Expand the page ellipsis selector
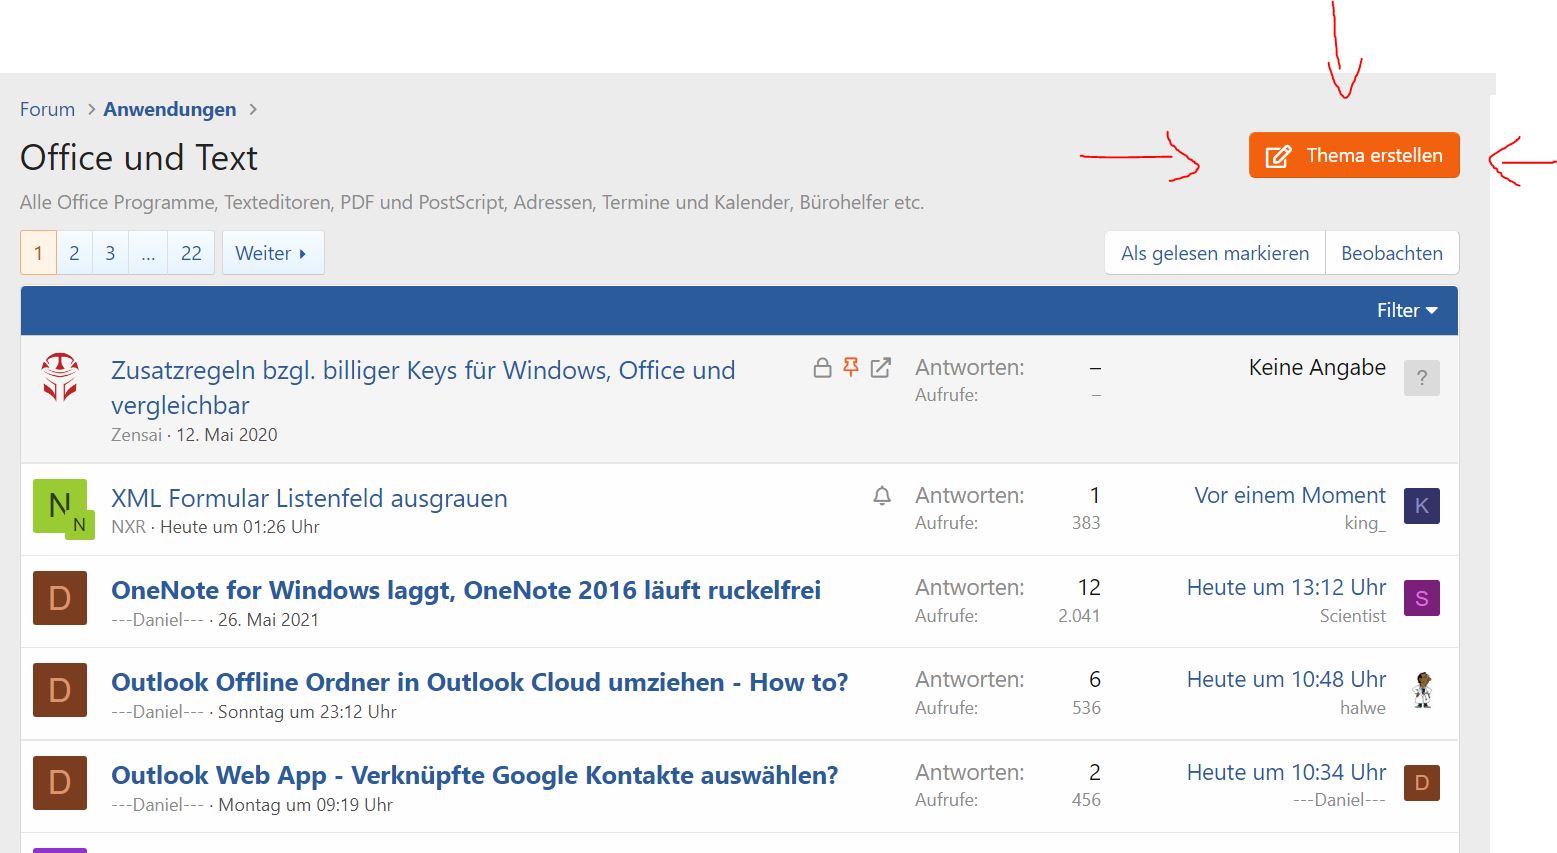Screen dimensions: 1557x853 148,254
